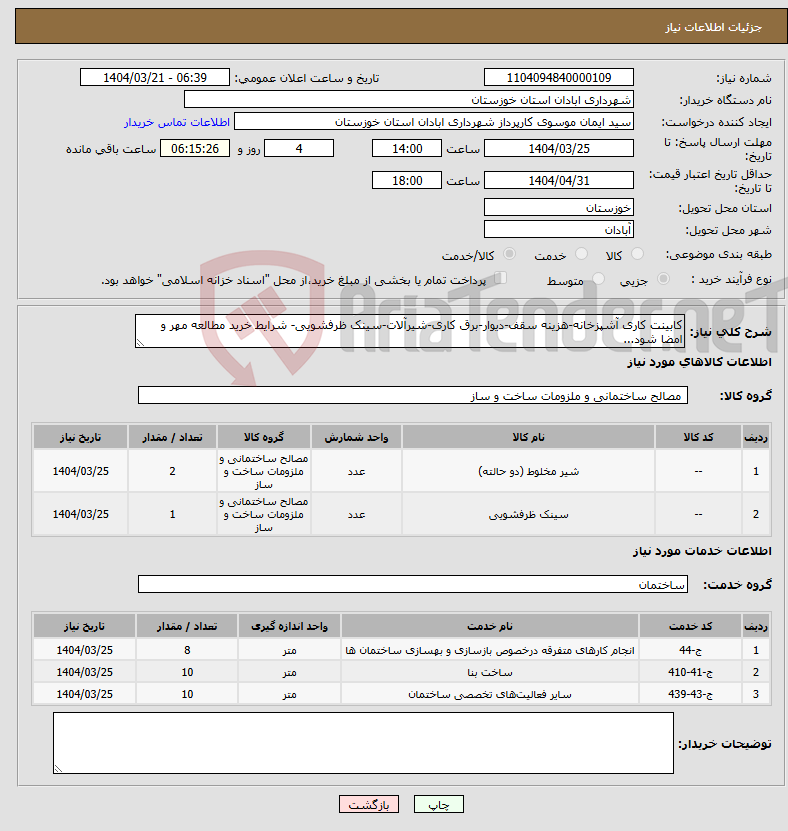Screen dimensions: 788x831
Task: Click service name ساخت بنا
Action: tap(490, 672)
